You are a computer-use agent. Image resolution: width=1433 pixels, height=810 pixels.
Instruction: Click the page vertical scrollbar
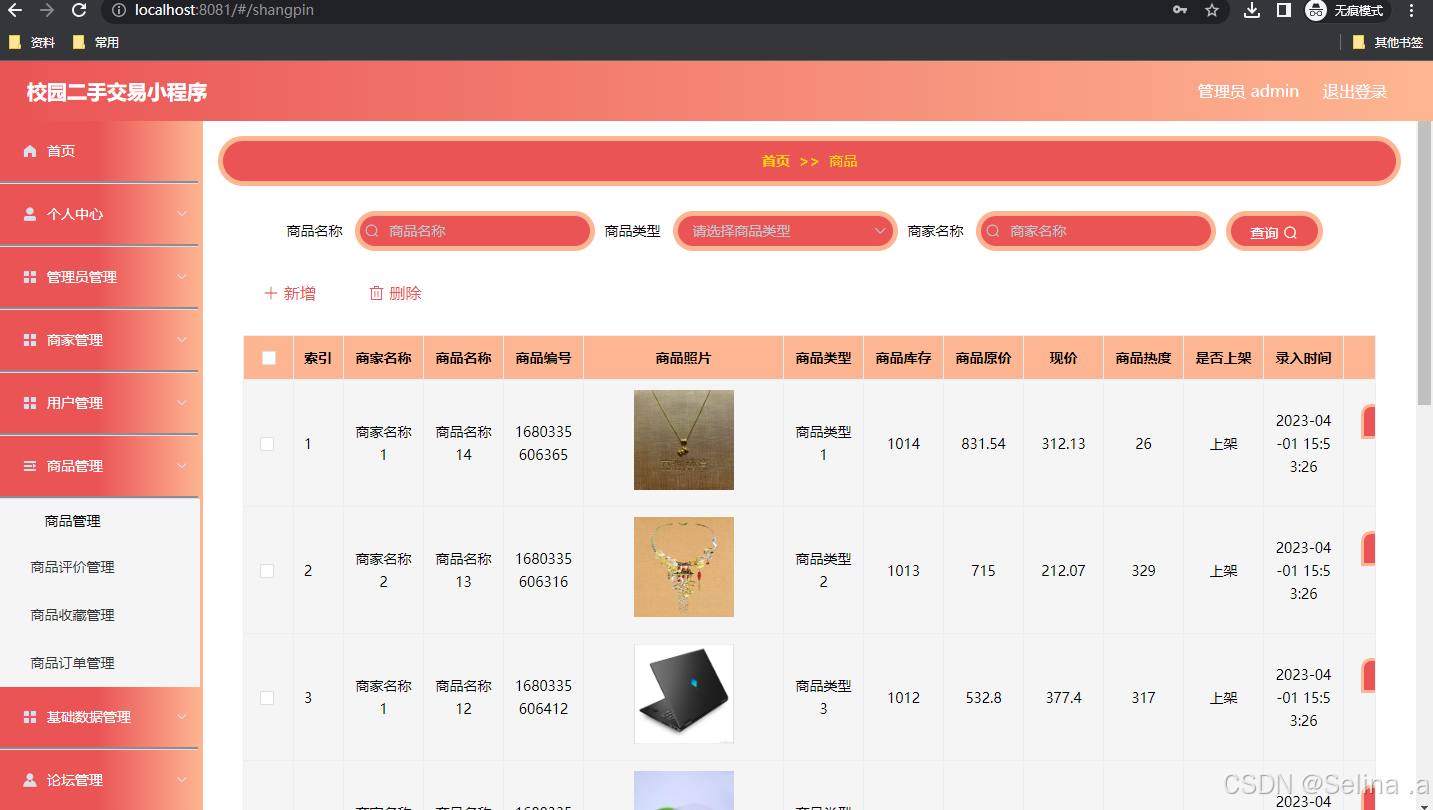tap(1425, 263)
